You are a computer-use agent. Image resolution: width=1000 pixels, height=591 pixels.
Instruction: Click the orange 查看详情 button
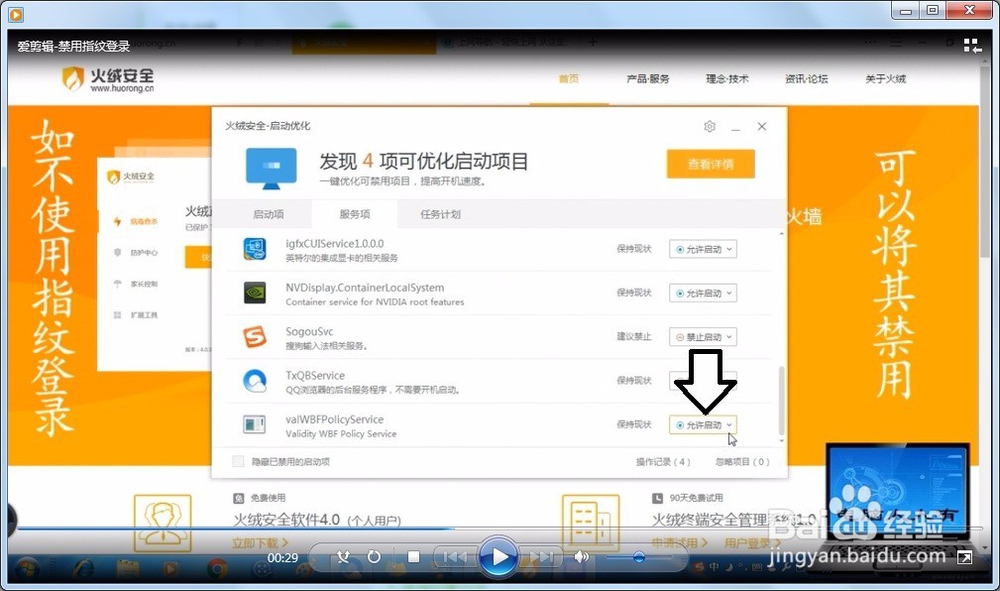click(712, 164)
